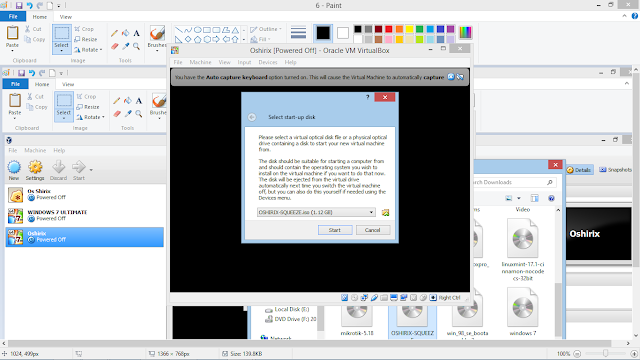Open Resize in the top Paint Image group
The width and height of the screenshot is (640, 360).
point(86,39)
